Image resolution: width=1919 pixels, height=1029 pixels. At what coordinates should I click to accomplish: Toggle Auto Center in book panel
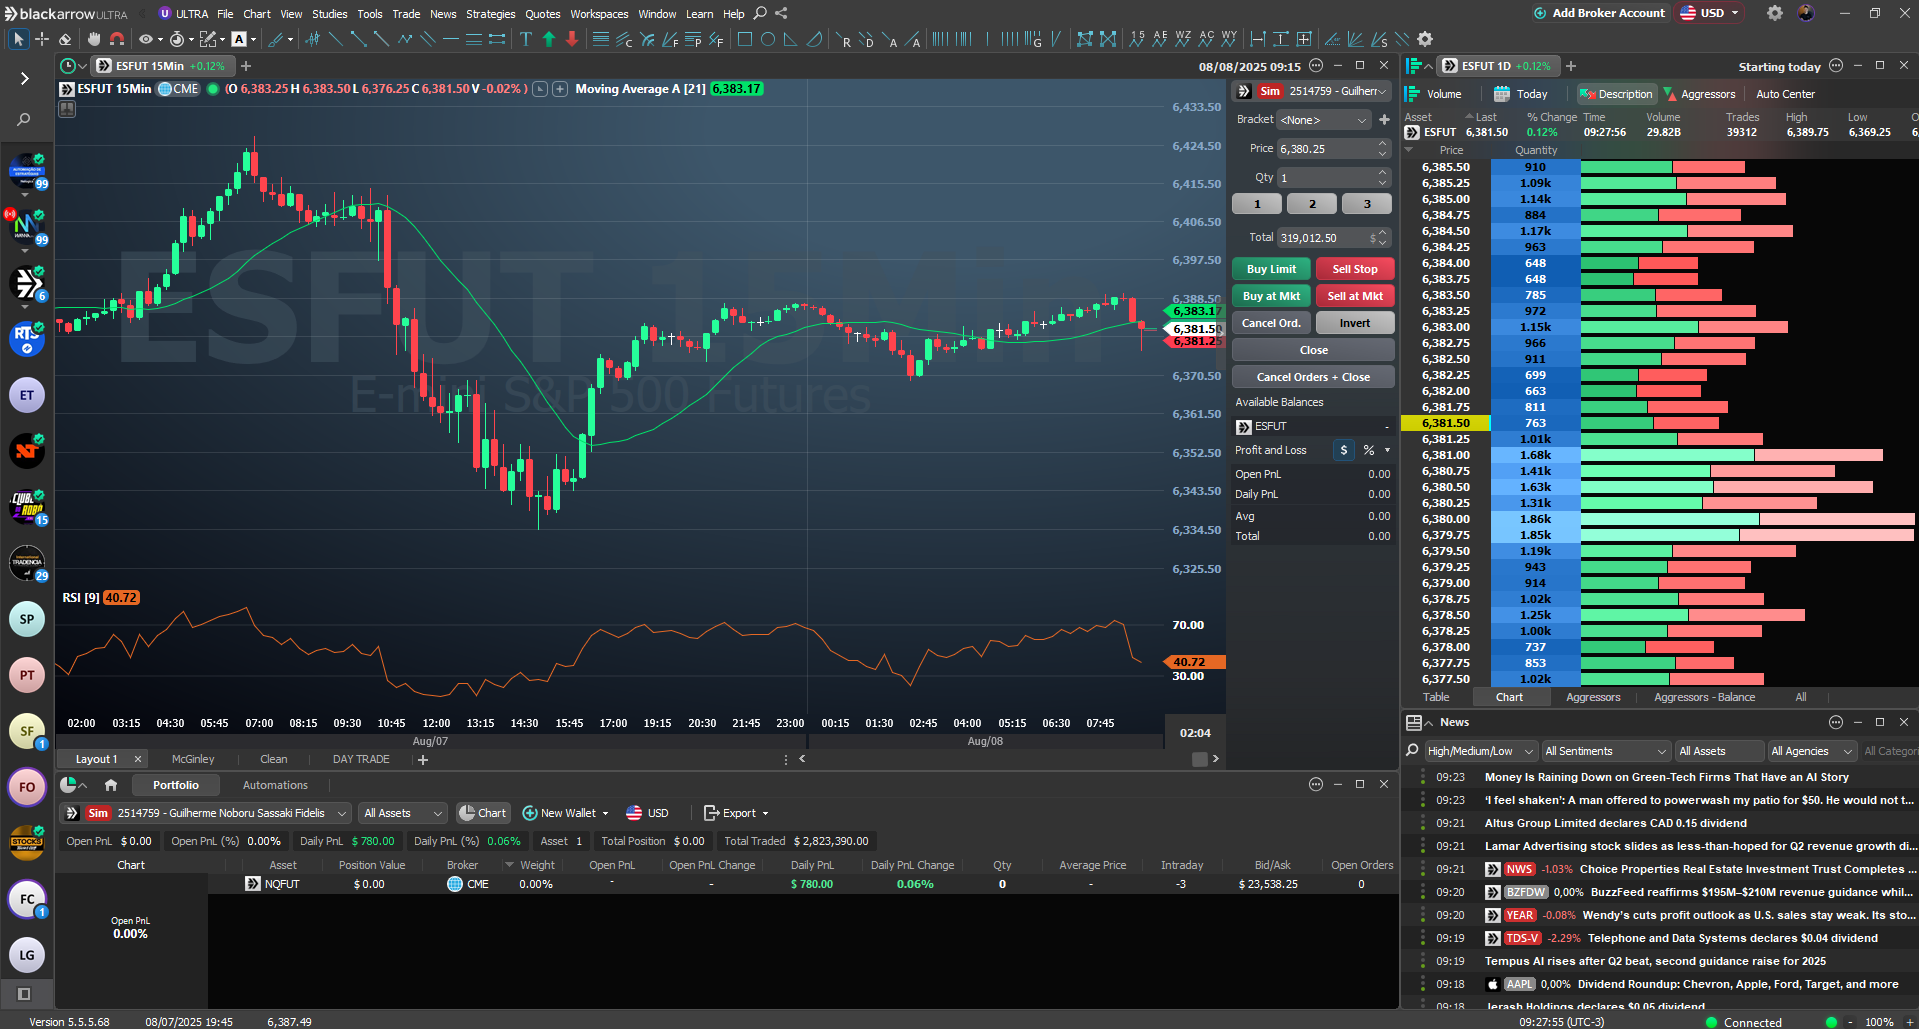(x=1785, y=94)
